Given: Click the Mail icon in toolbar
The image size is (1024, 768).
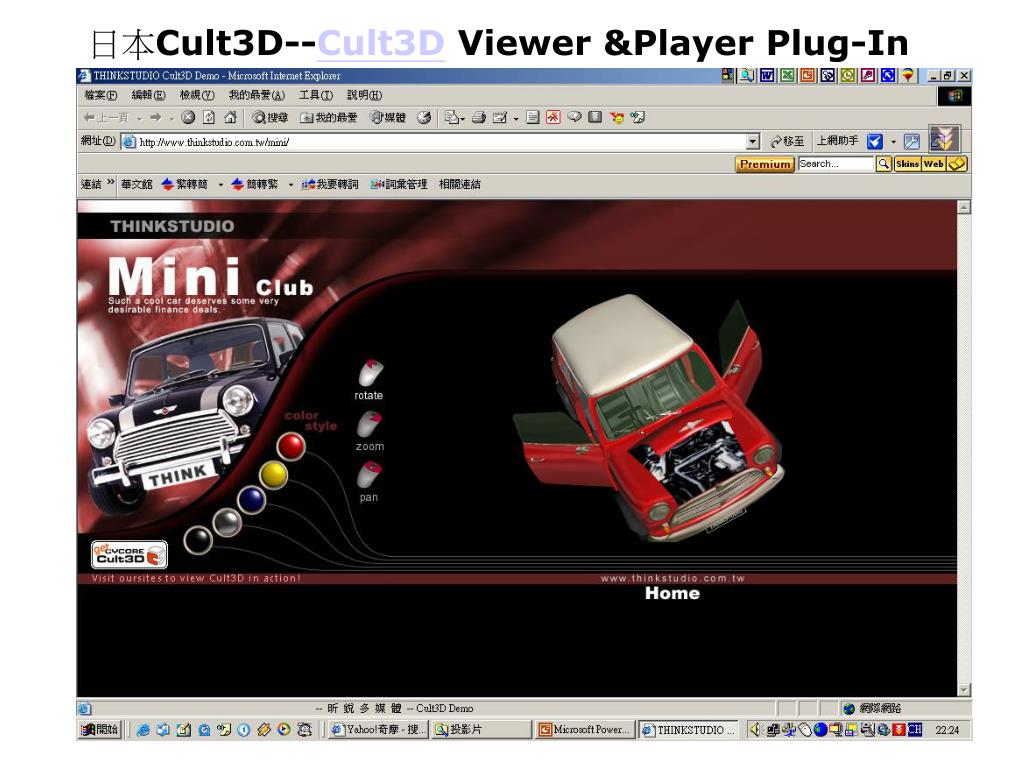Looking at the screenshot, I should tap(500, 118).
